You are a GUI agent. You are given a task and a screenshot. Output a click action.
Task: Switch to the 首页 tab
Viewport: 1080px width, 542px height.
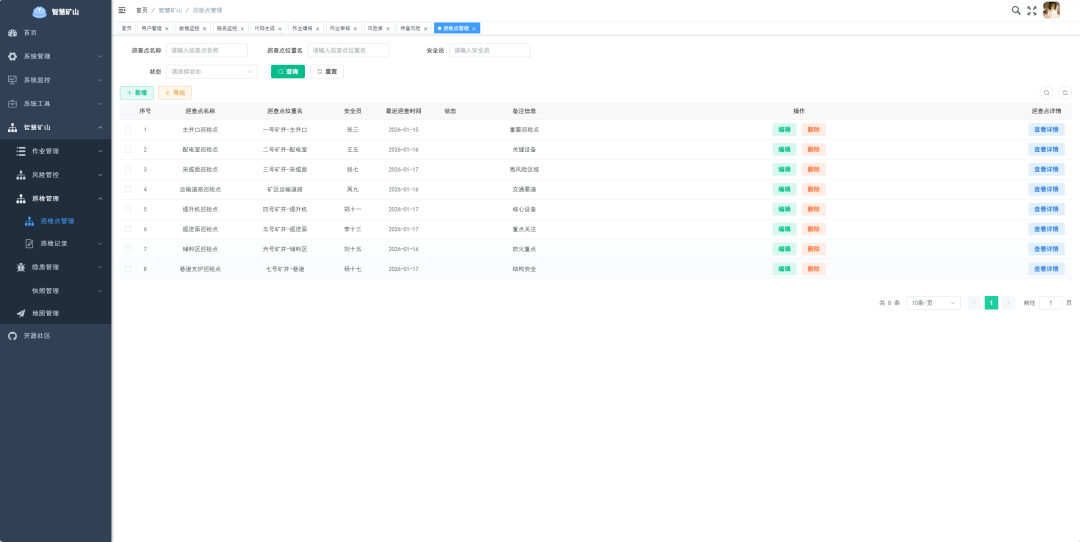[x=126, y=29]
